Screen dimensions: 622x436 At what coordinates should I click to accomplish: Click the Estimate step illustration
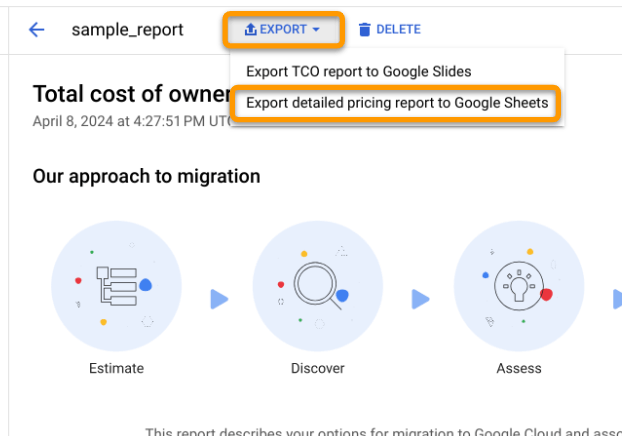(117, 286)
